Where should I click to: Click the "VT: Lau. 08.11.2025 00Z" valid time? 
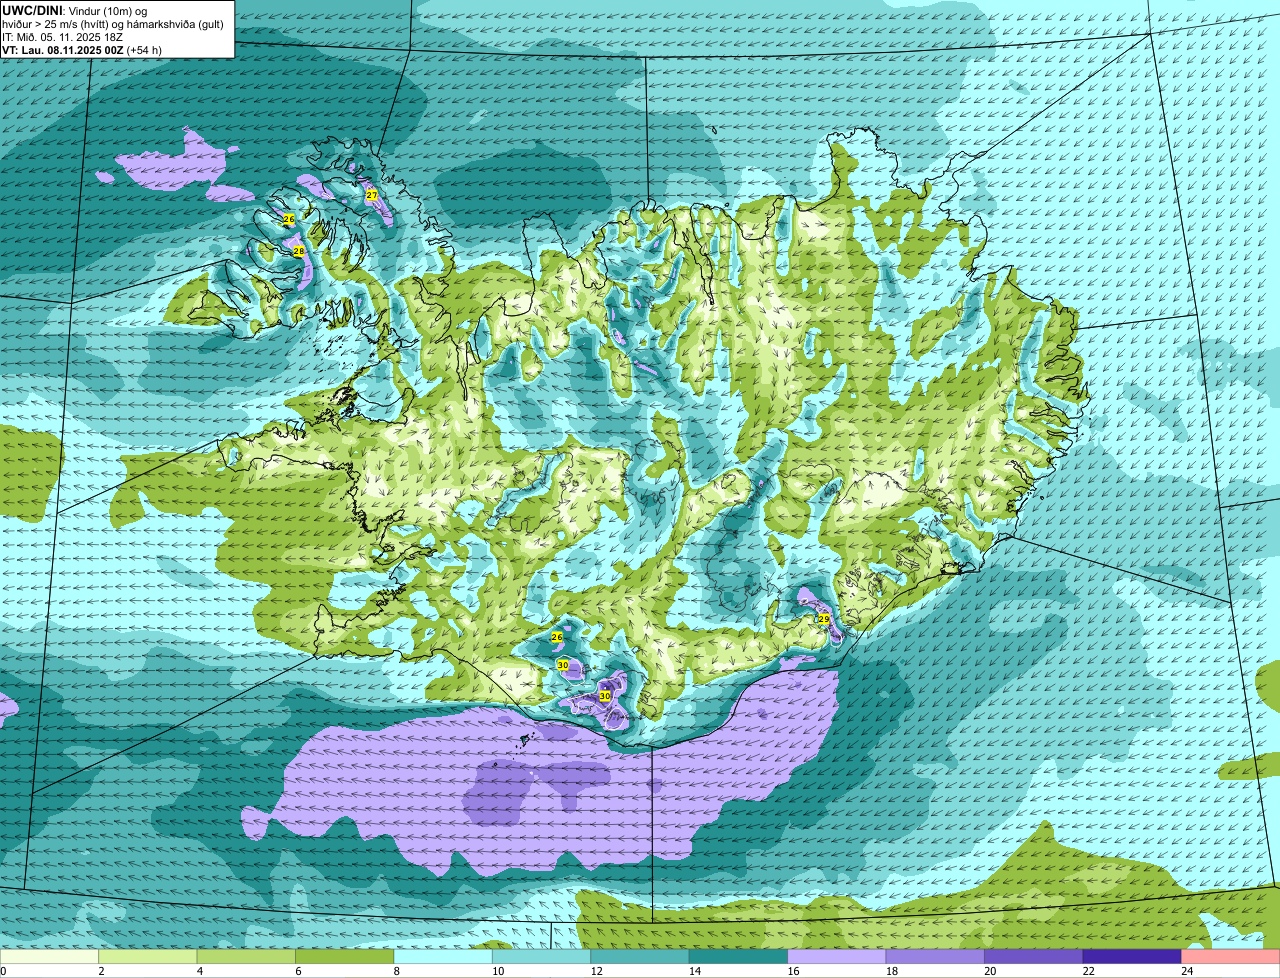(62, 50)
